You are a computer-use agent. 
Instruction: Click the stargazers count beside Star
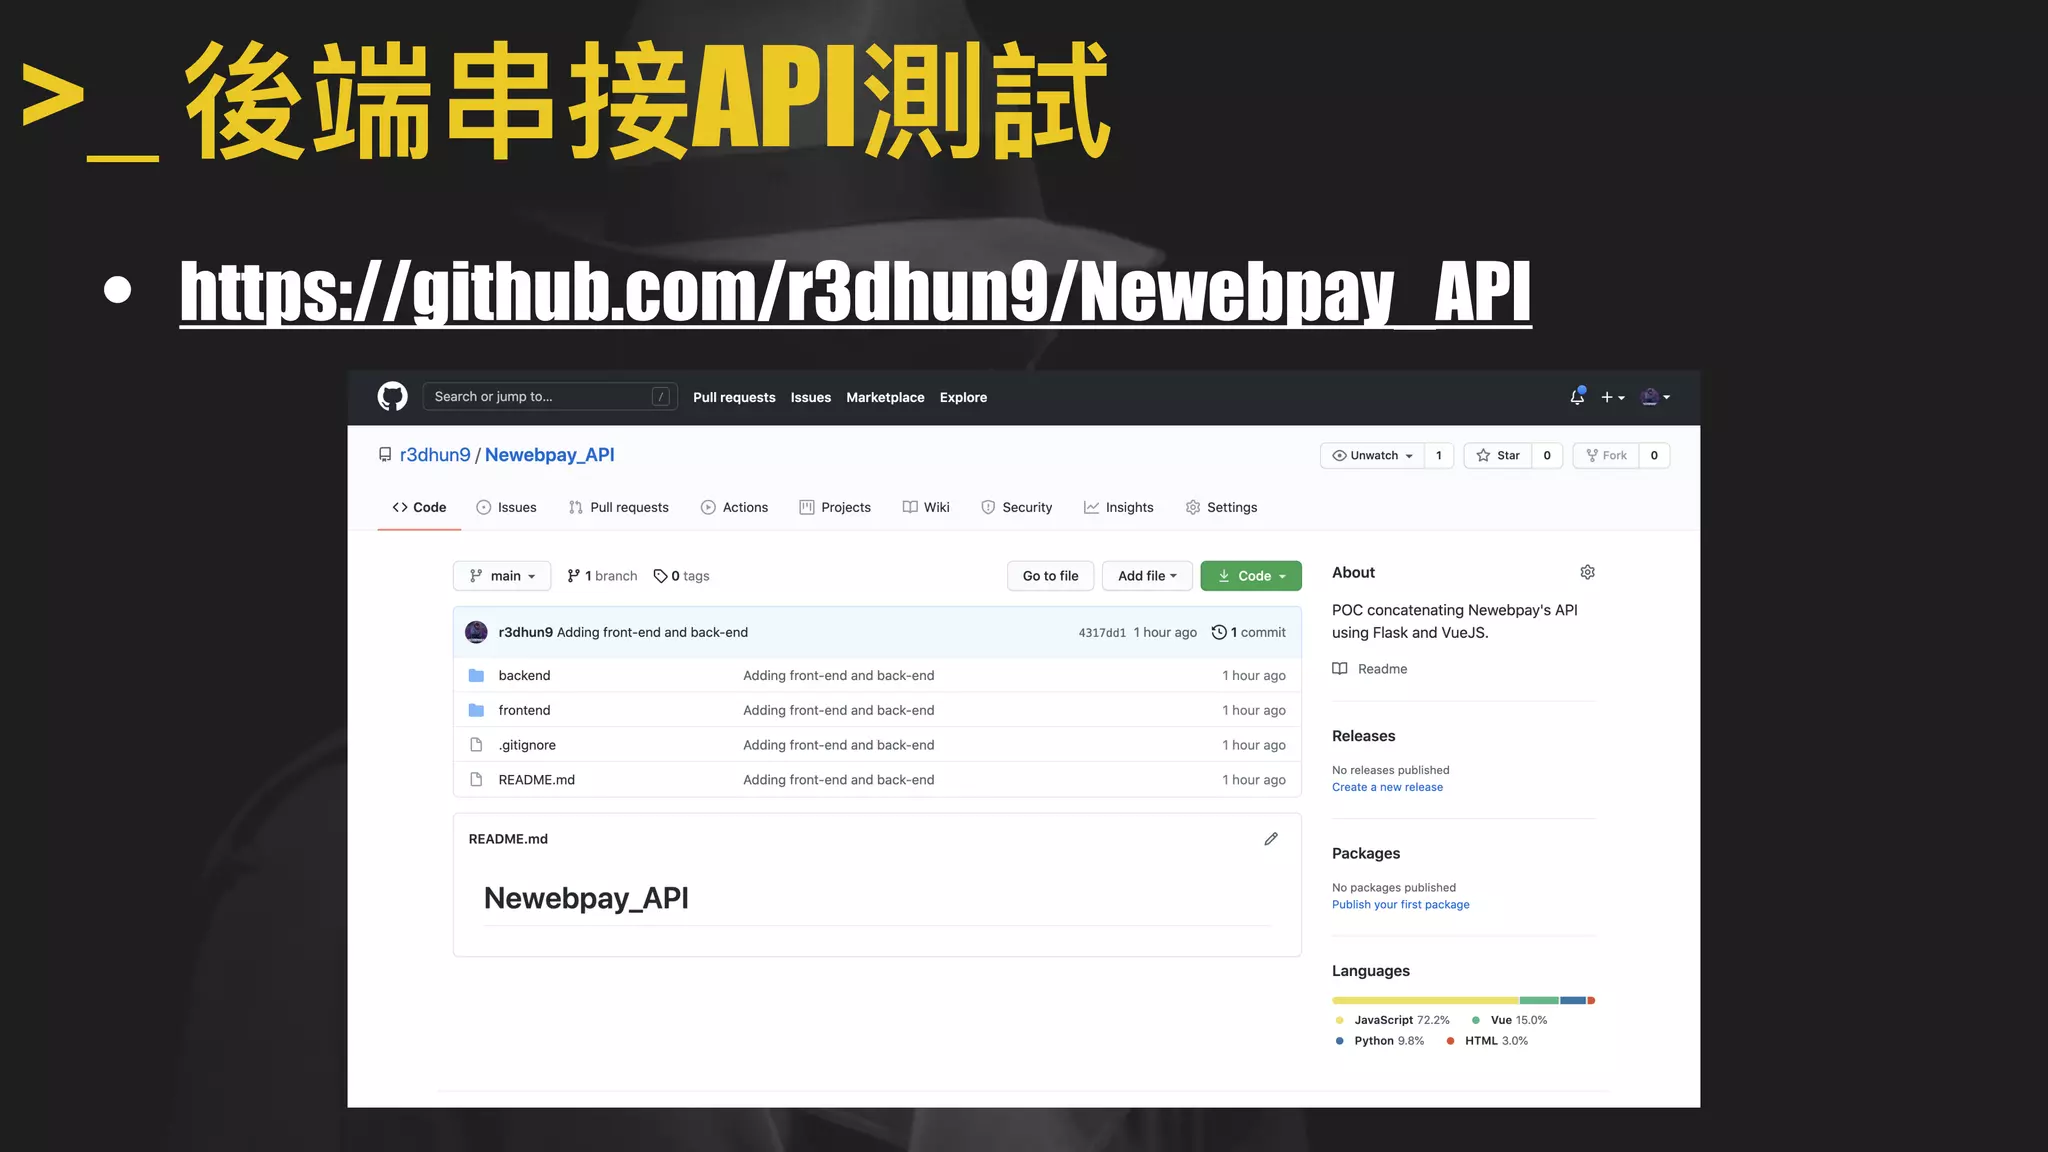point(1547,455)
